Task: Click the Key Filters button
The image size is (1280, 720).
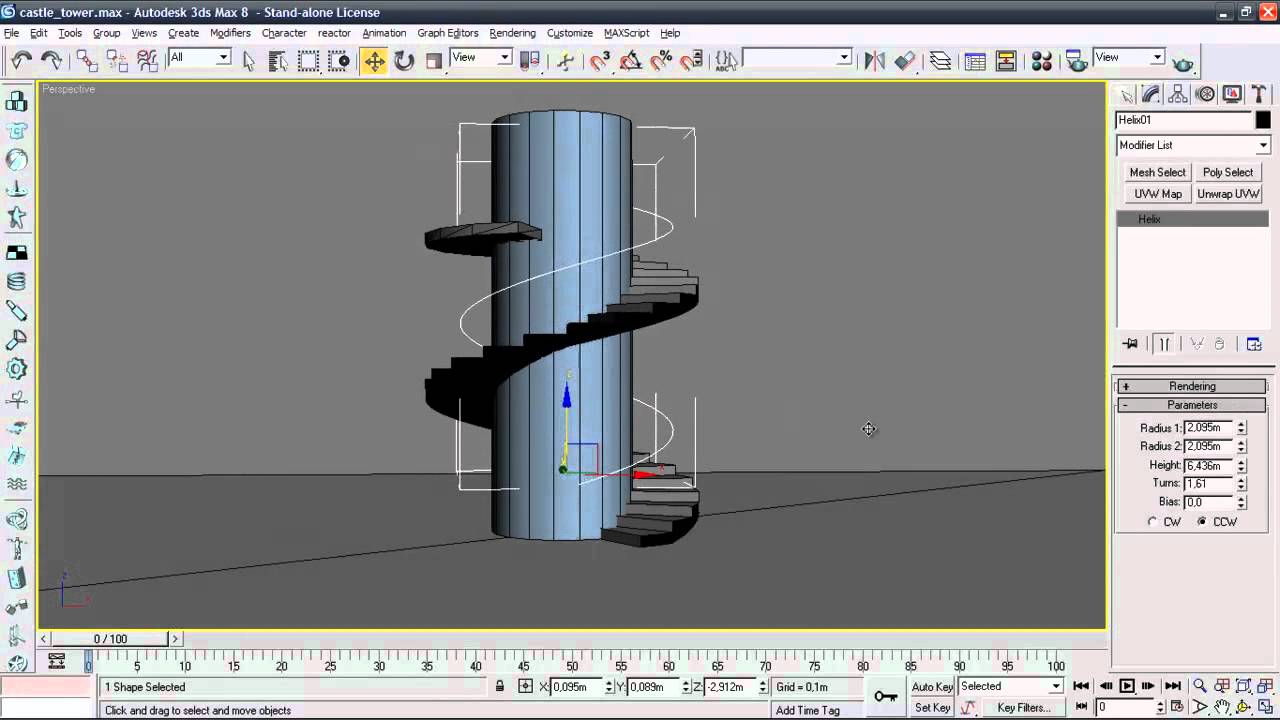Action: pos(1024,707)
